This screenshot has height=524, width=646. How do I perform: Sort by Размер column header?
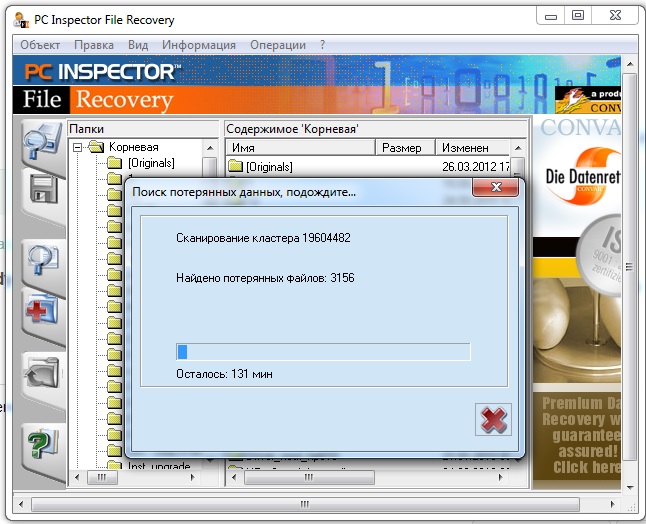pos(405,147)
